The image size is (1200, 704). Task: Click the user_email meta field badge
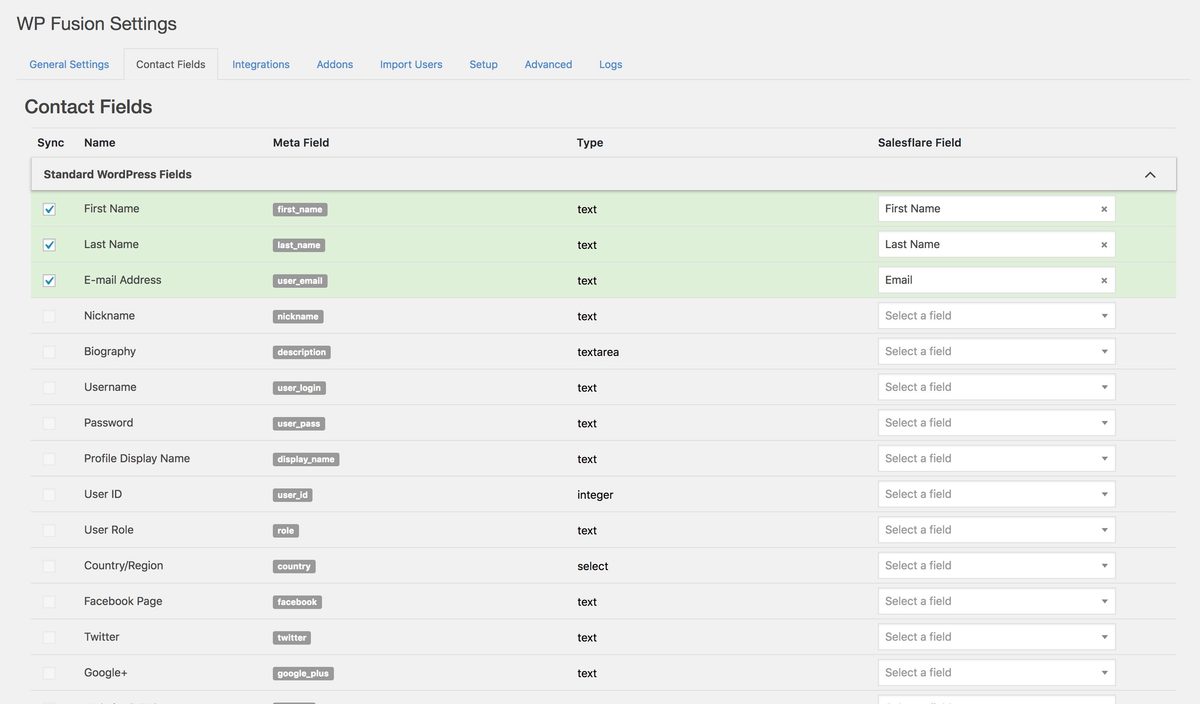300,281
